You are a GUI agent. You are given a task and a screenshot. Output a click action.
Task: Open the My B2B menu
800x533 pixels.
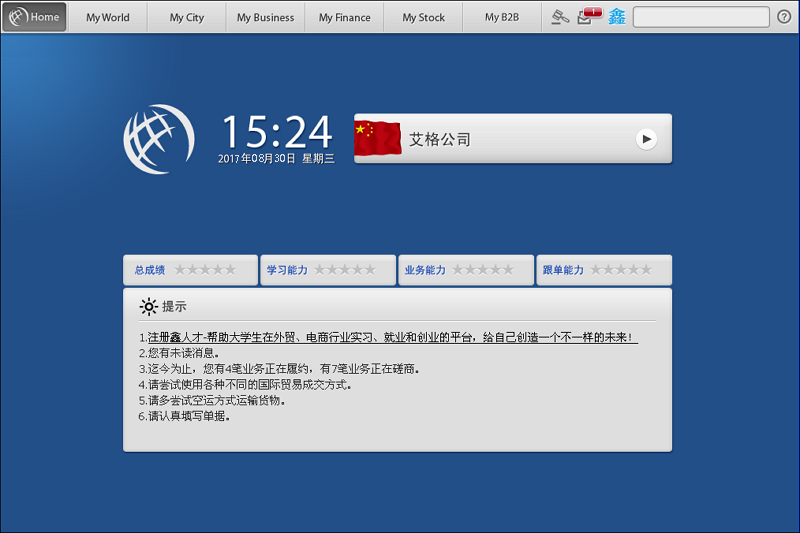click(502, 17)
